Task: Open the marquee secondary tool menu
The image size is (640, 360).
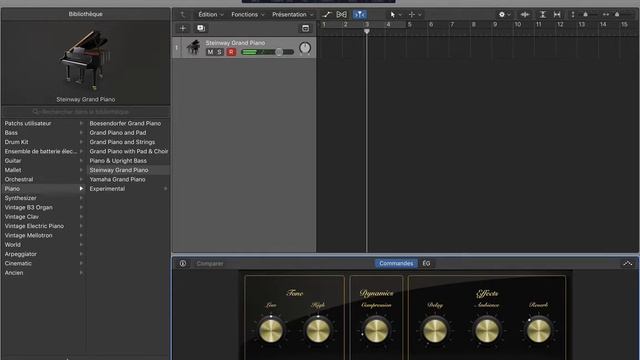Action: [x=414, y=15]
